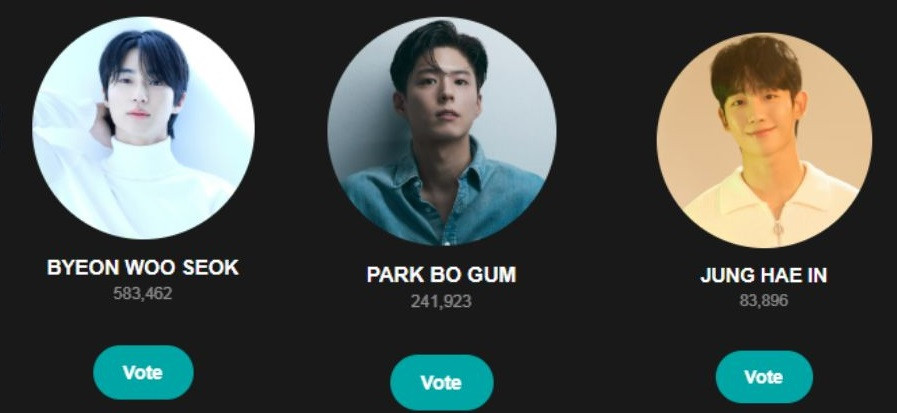Click the JUNG HAE IN name label
Image resolution: width=897 pixels, height=413 pixels.
click(764, 276)
